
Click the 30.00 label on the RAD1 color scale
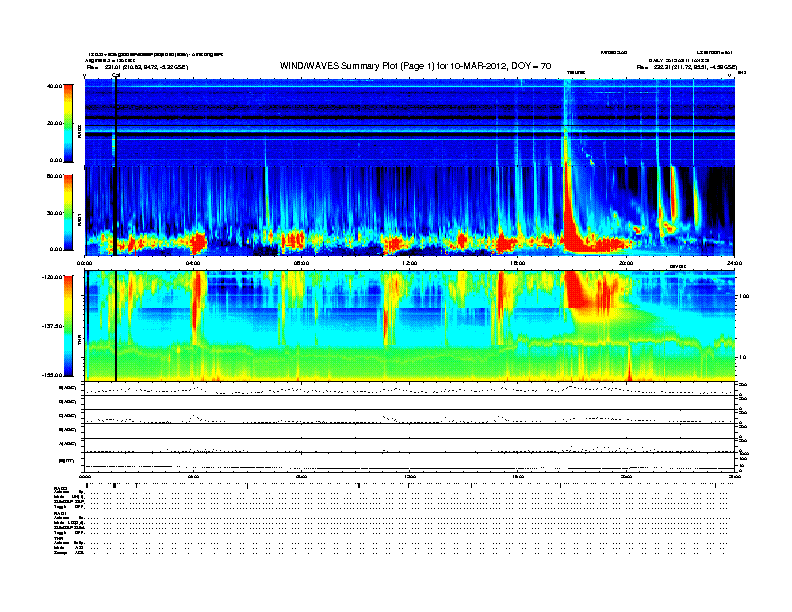coord(55,213)
